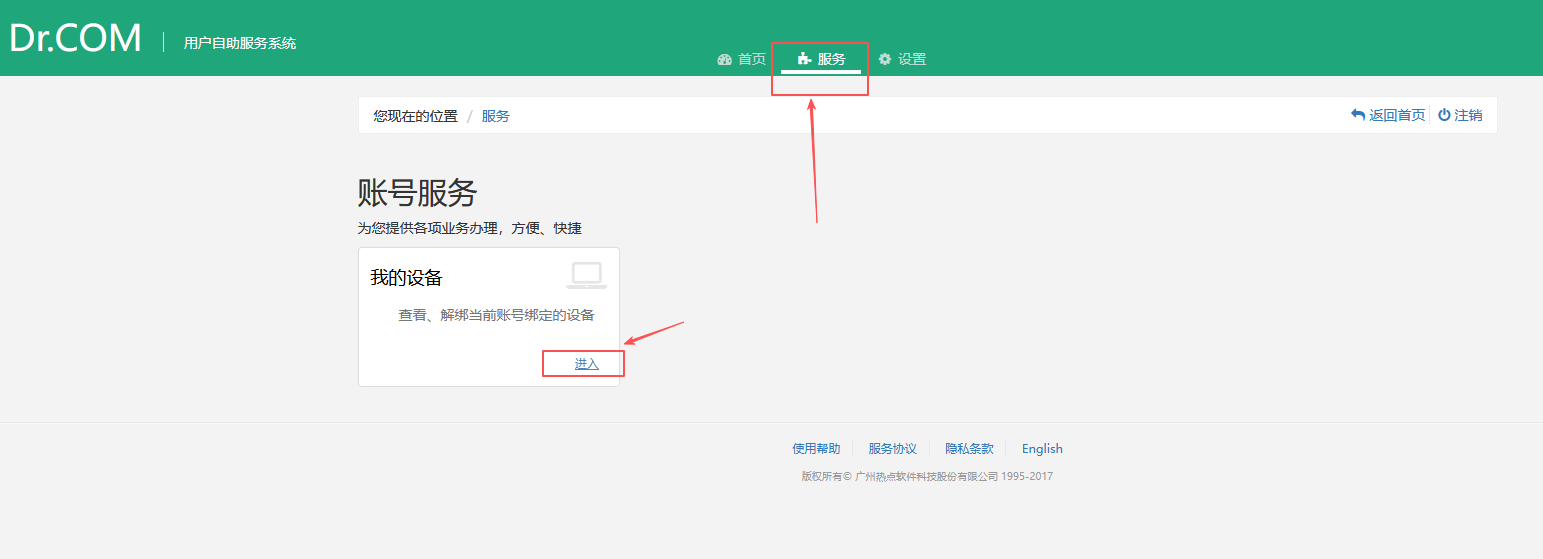Open the 使用帮助 footer link
Screen dimensions: 1543x559
click(x=816, y=449)
